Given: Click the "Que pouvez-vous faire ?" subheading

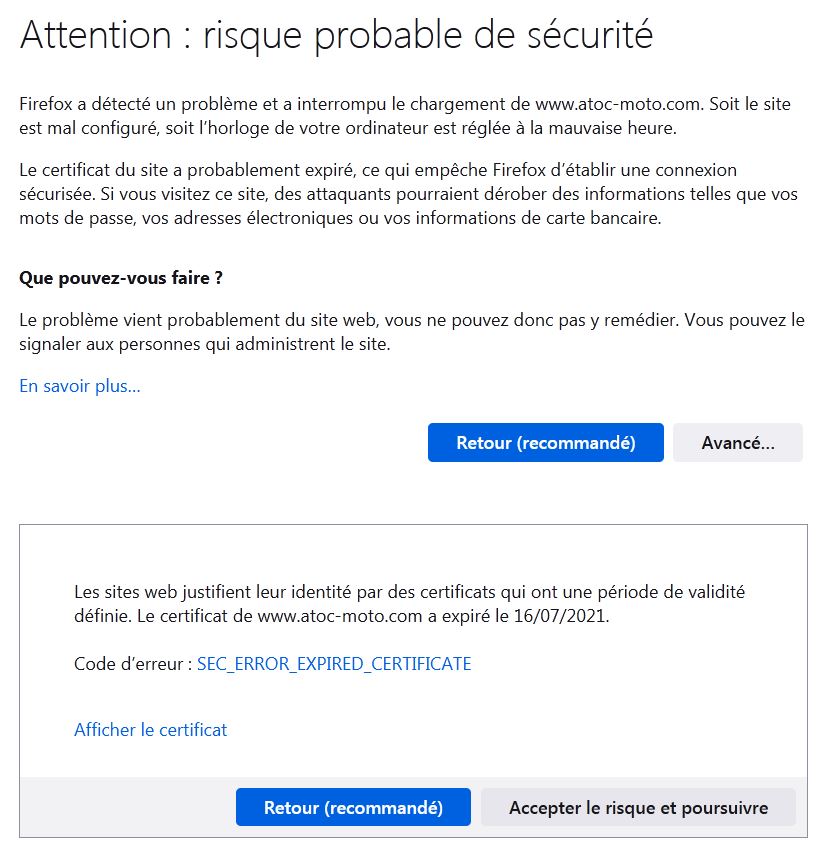Looking at the screenshot, I should tap(121, 278).
